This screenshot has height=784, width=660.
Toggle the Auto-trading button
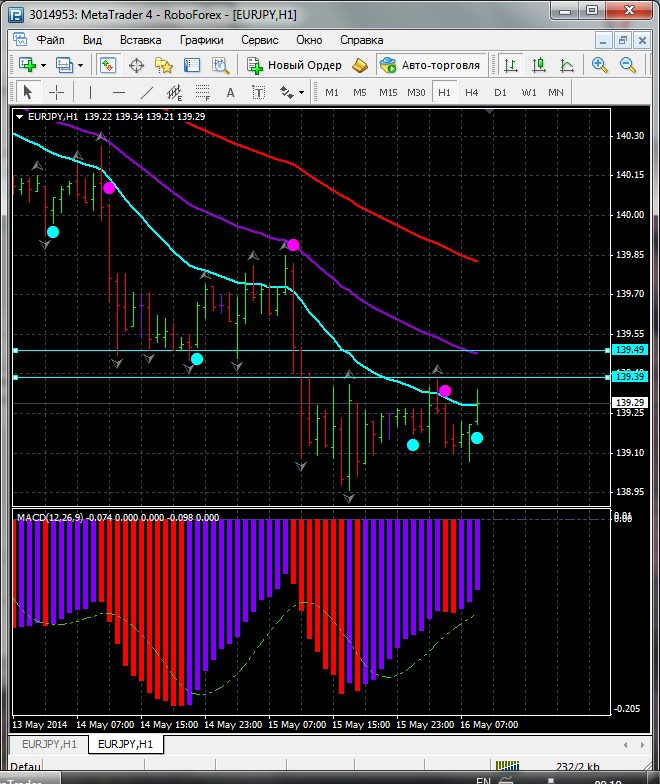[x=429, y=65]
